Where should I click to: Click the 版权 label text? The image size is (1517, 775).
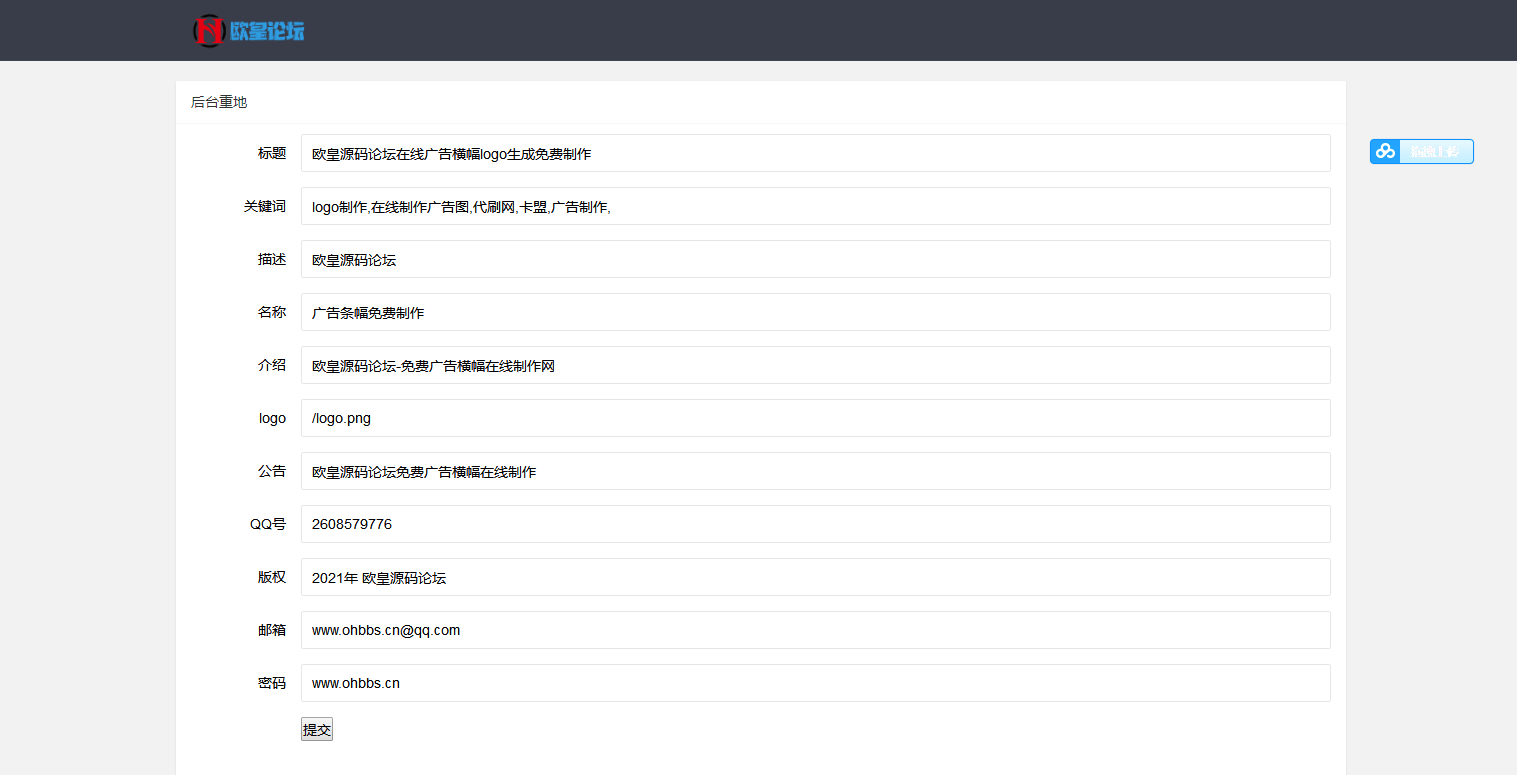272,577
